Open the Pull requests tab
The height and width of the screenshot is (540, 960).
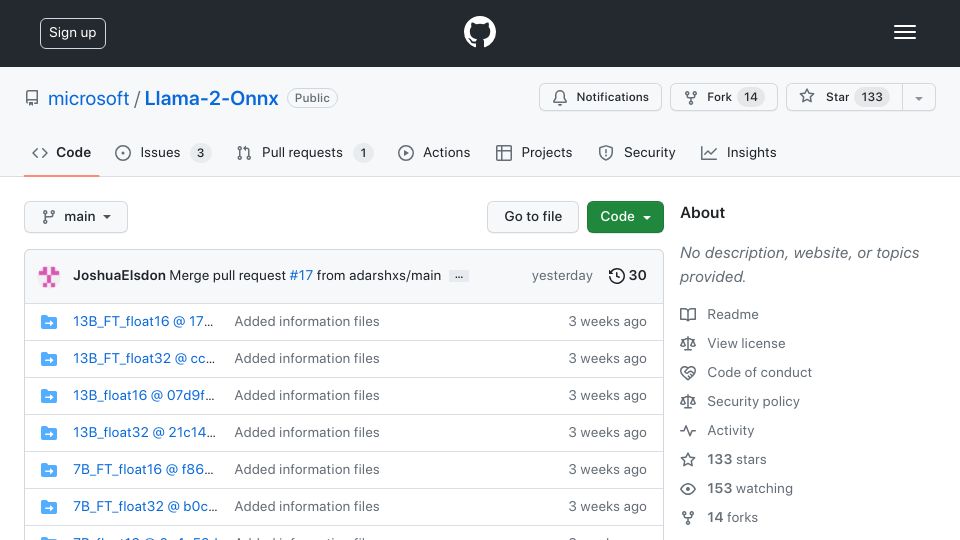[x=304, y=152]
